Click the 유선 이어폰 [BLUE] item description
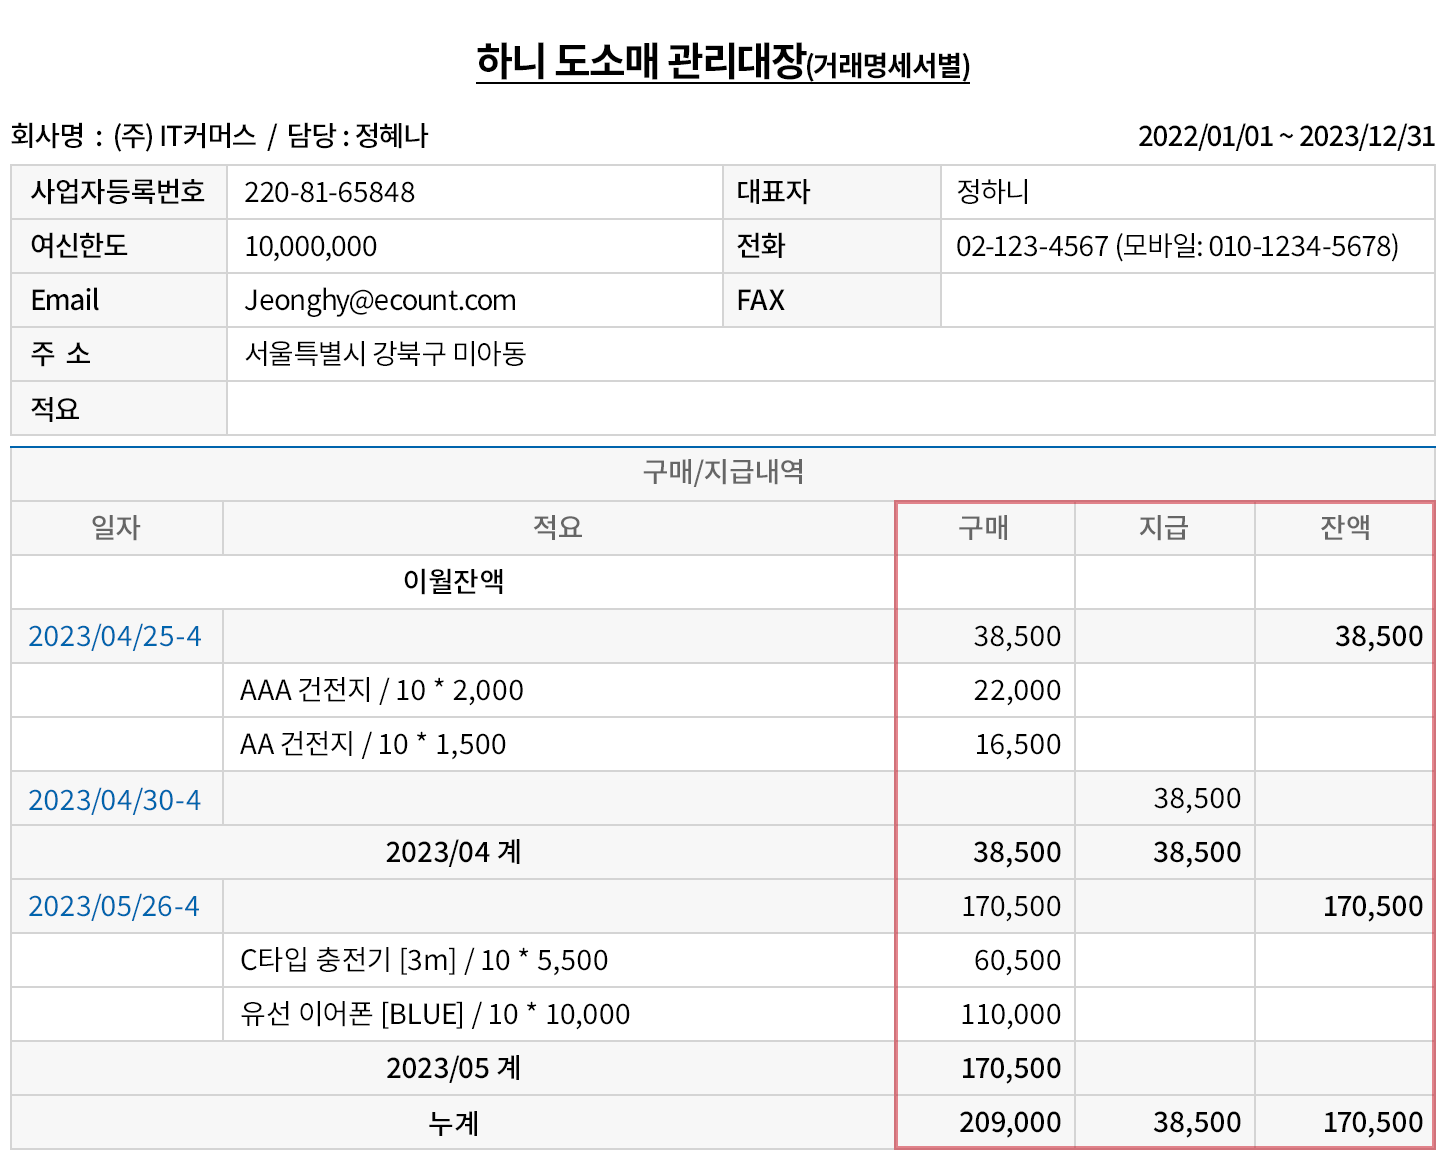The width and height of the screenshot is (1446, 1160). click(x=435, y=1014)
